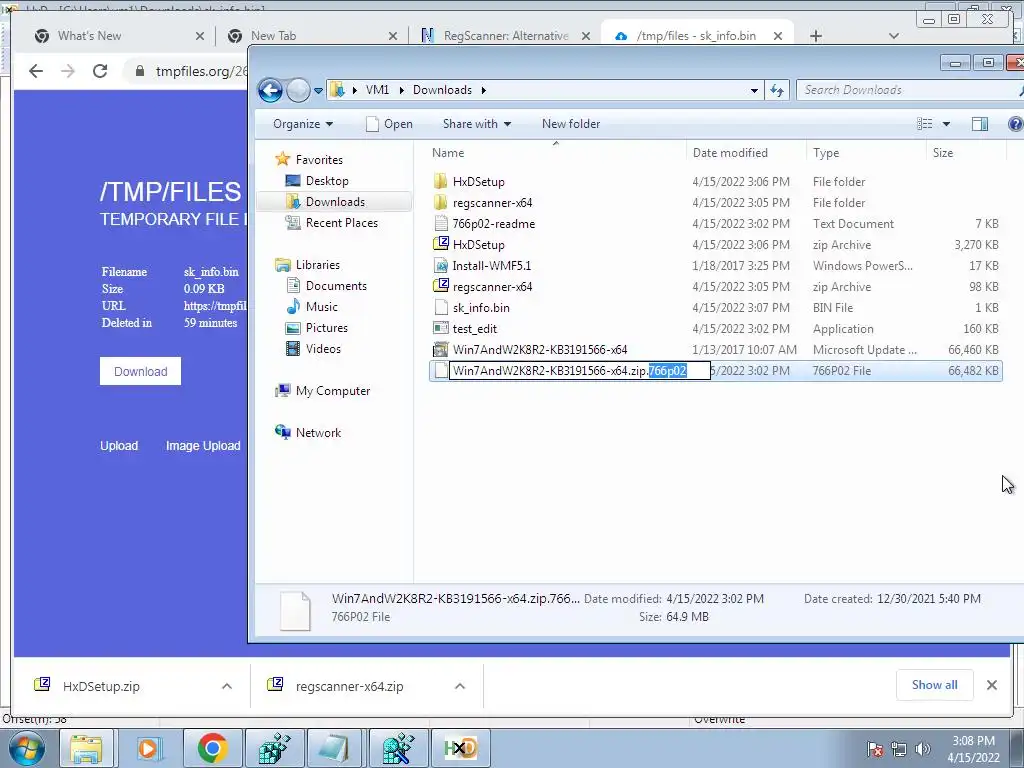Open the view options dropdown arrow

tap(946, 124)
